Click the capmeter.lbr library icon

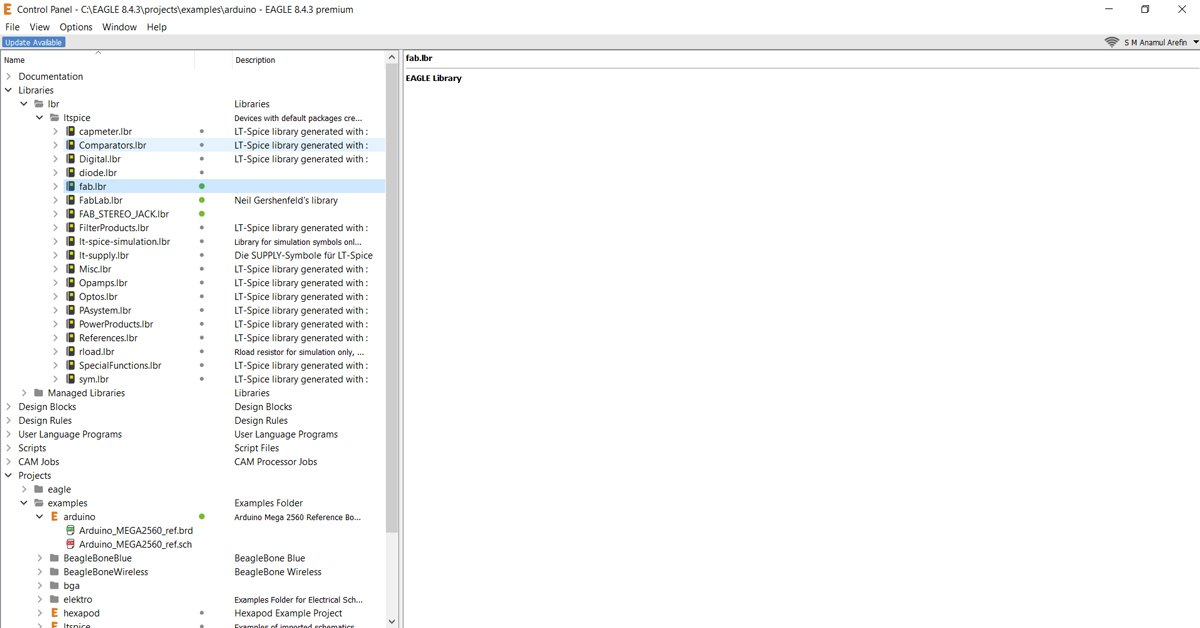(71, 131)
